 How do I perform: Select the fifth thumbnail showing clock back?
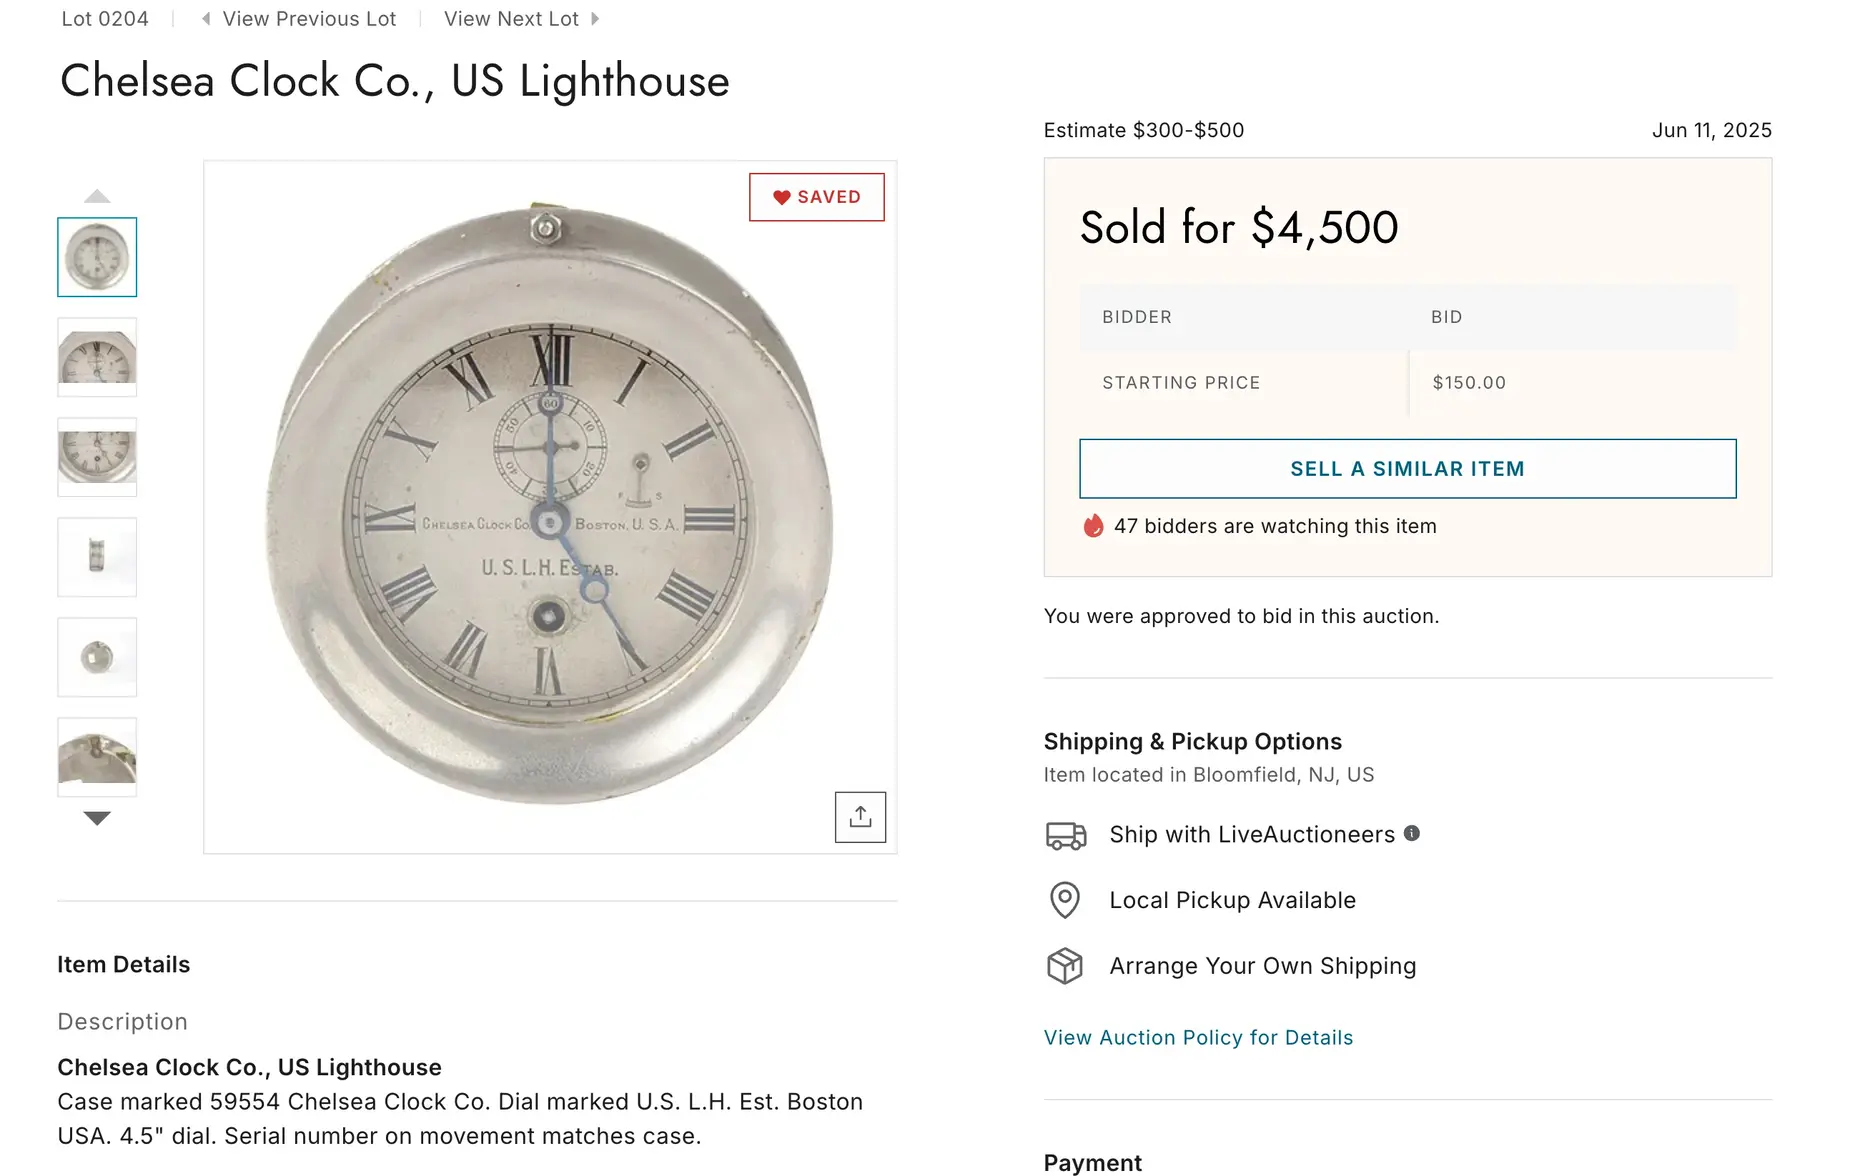[97, 657]
